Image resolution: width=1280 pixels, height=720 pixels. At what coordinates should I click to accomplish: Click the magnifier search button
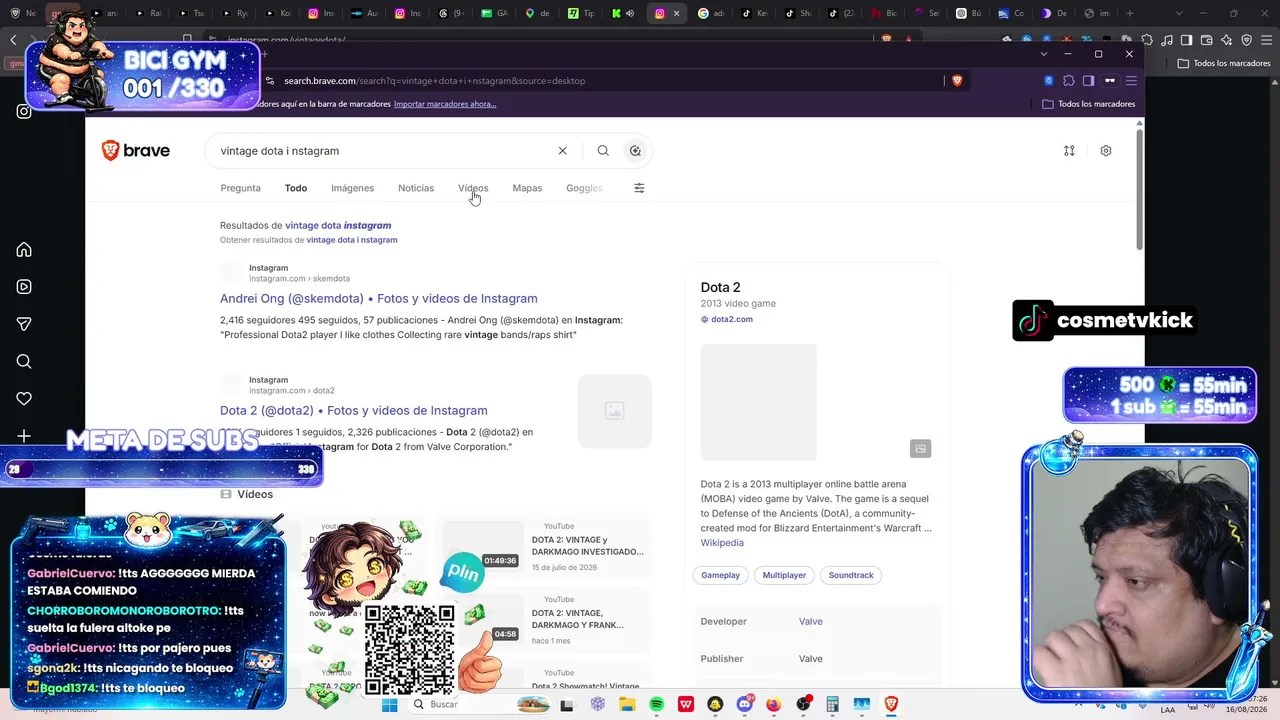click(x=603, y=151)
